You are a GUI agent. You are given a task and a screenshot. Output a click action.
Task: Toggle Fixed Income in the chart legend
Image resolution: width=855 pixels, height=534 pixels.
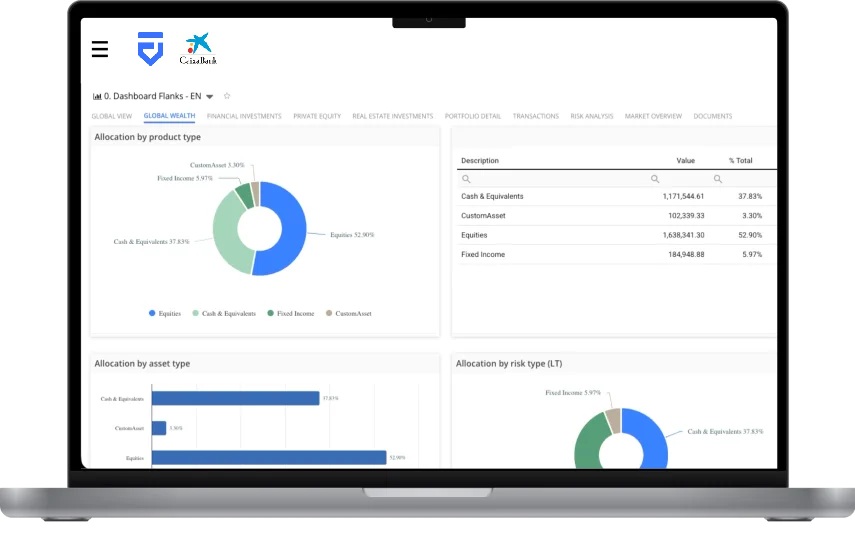point(290,313)
